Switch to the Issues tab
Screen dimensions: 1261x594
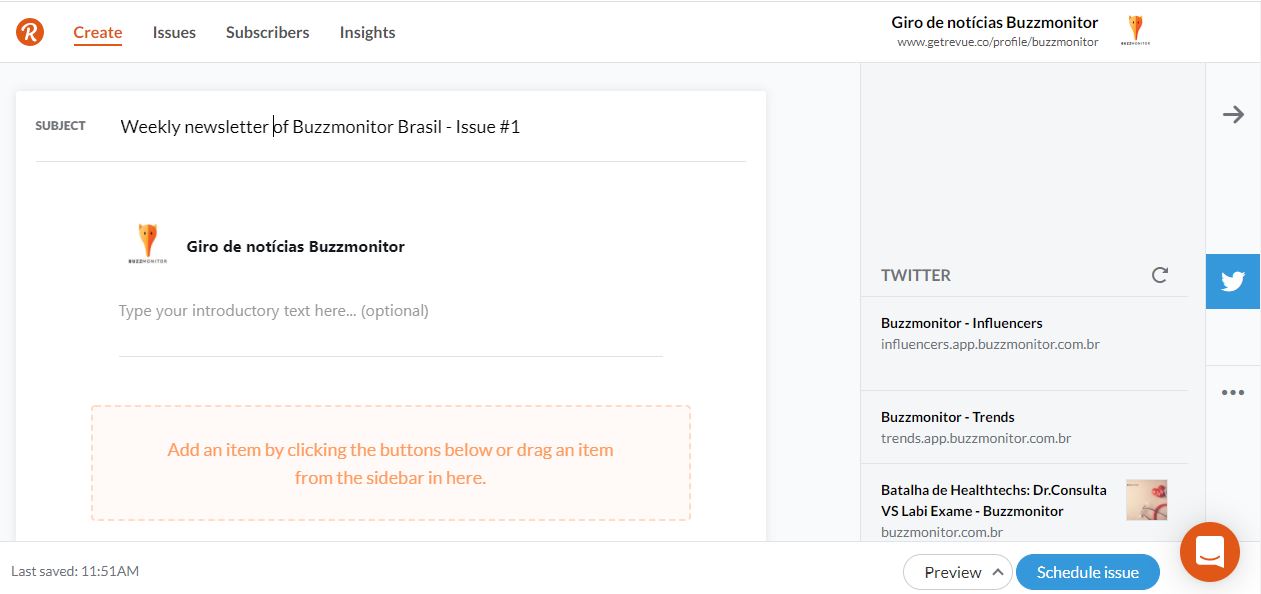[x=174, y=32]
